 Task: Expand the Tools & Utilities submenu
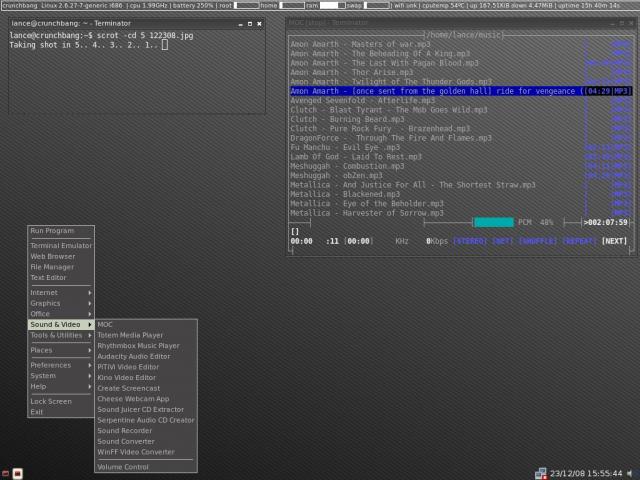click(x=60, y=335)
